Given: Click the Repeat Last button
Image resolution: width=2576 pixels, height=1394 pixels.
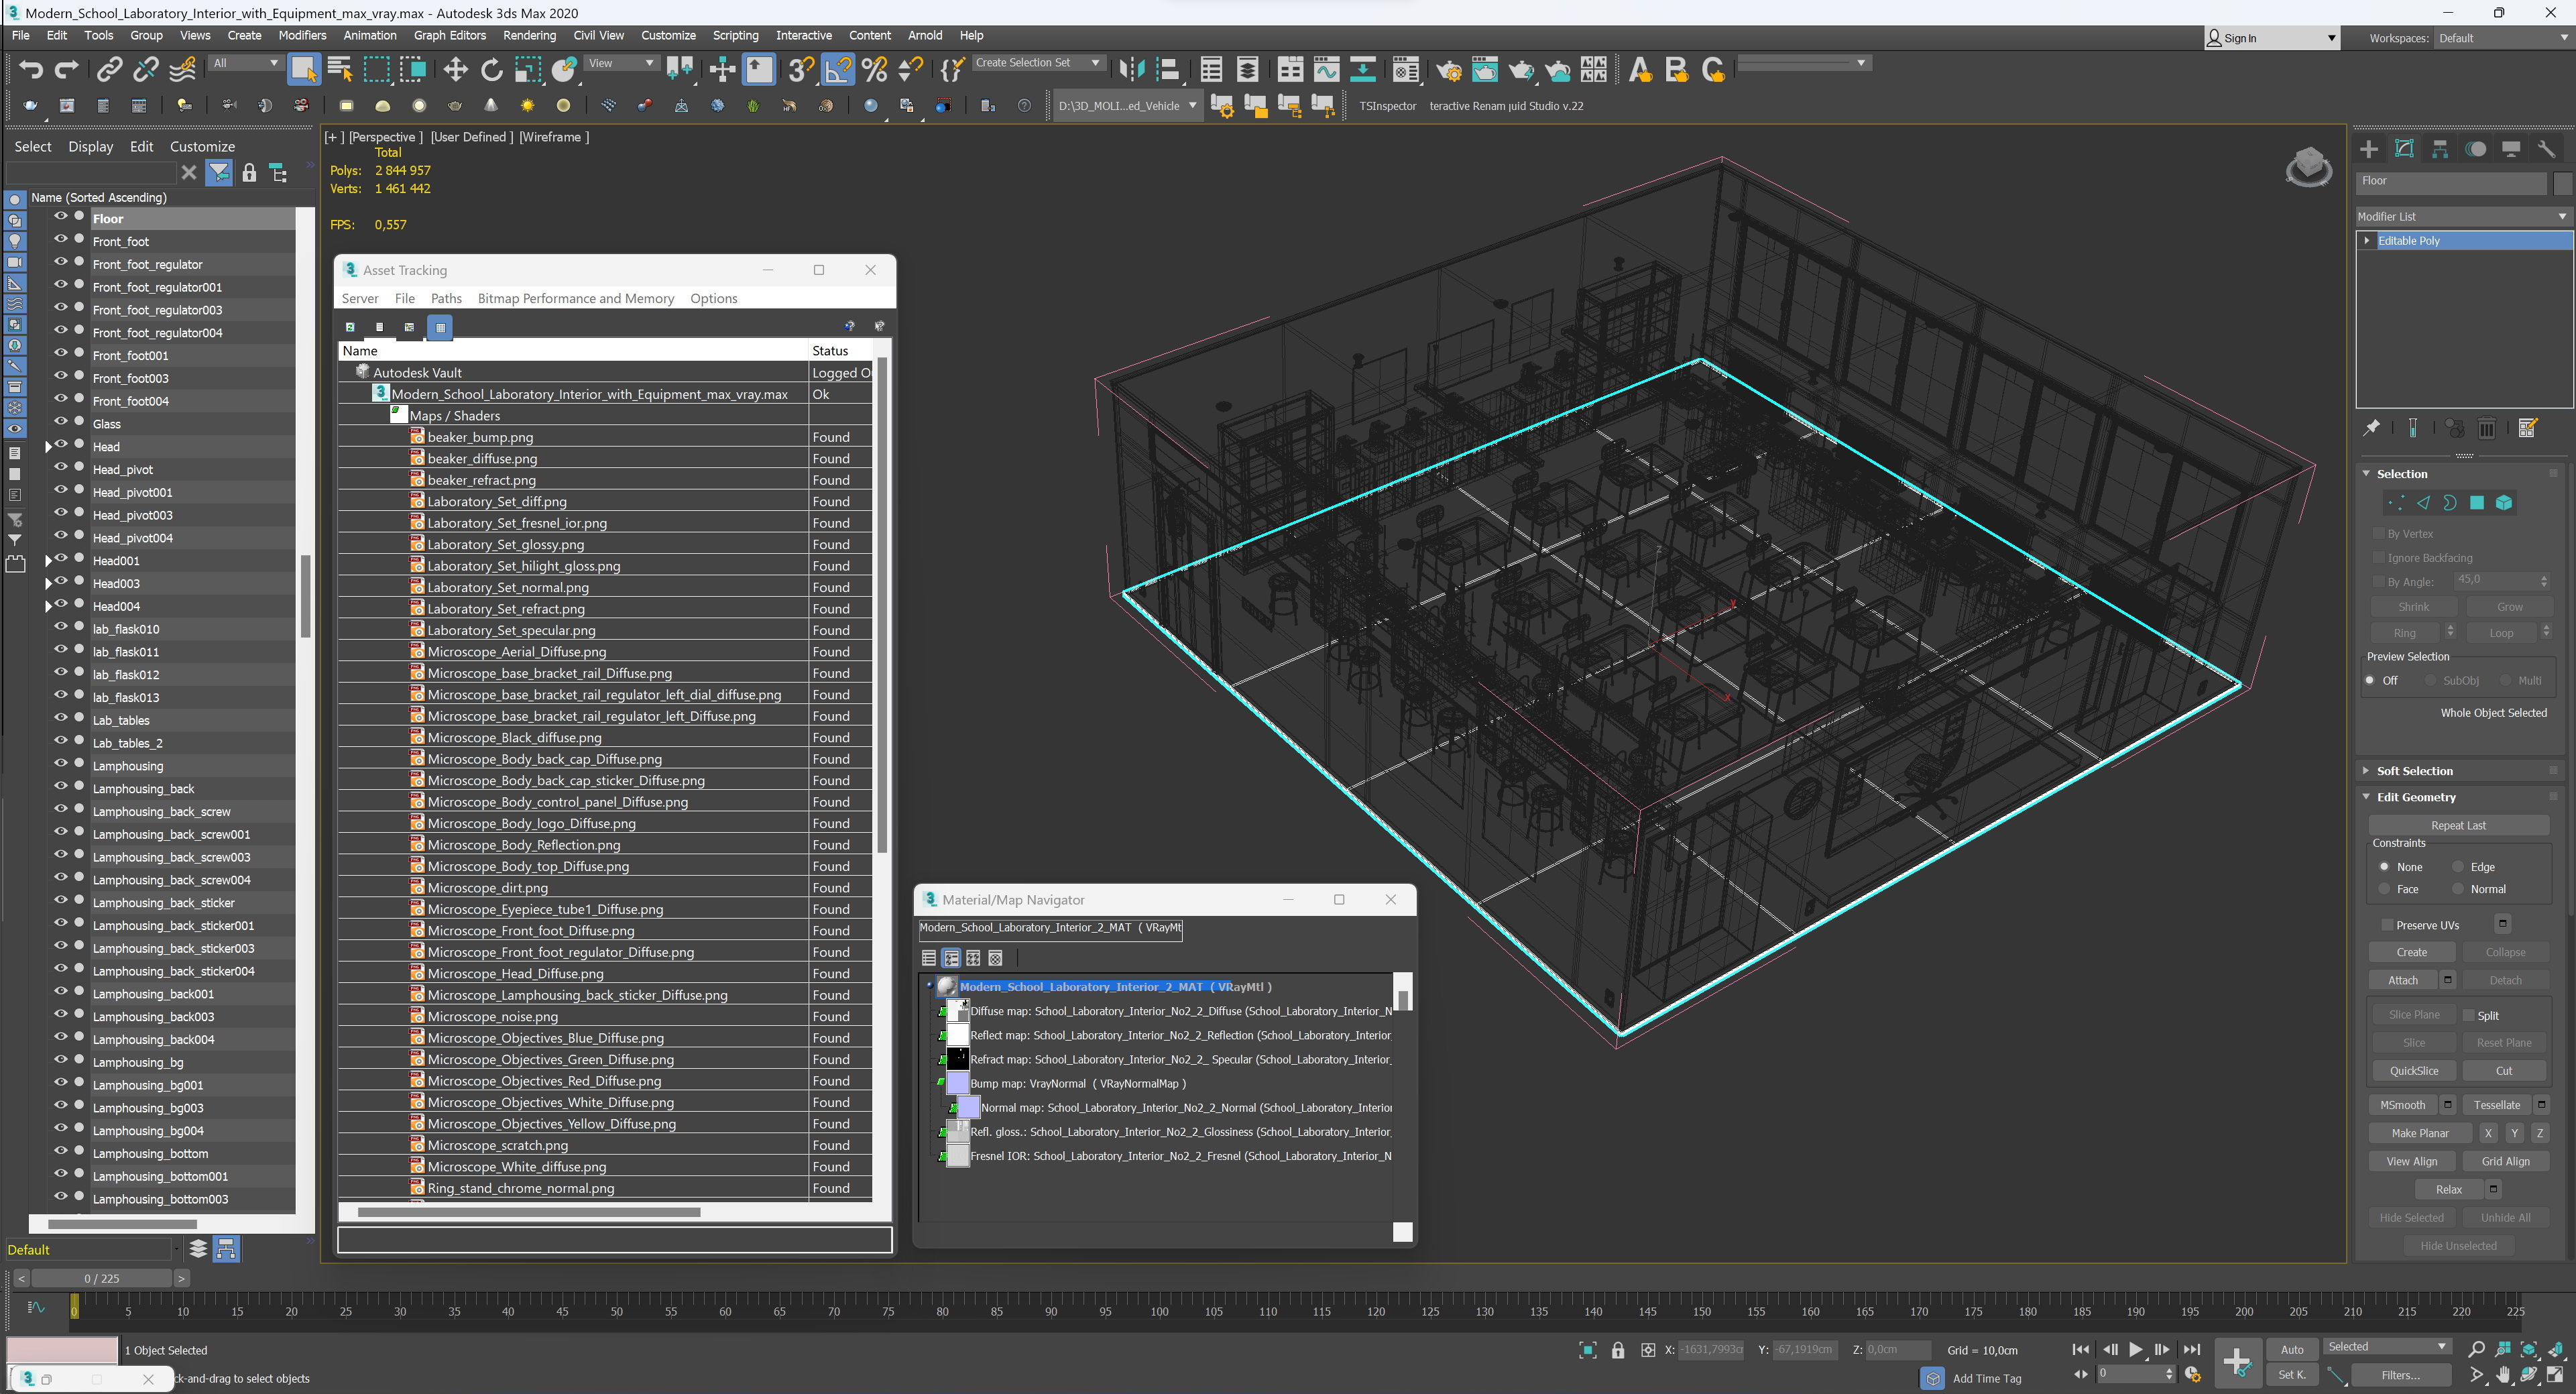Looking at the screenshot, I should pyautogui.click(x=2458, y=825).
